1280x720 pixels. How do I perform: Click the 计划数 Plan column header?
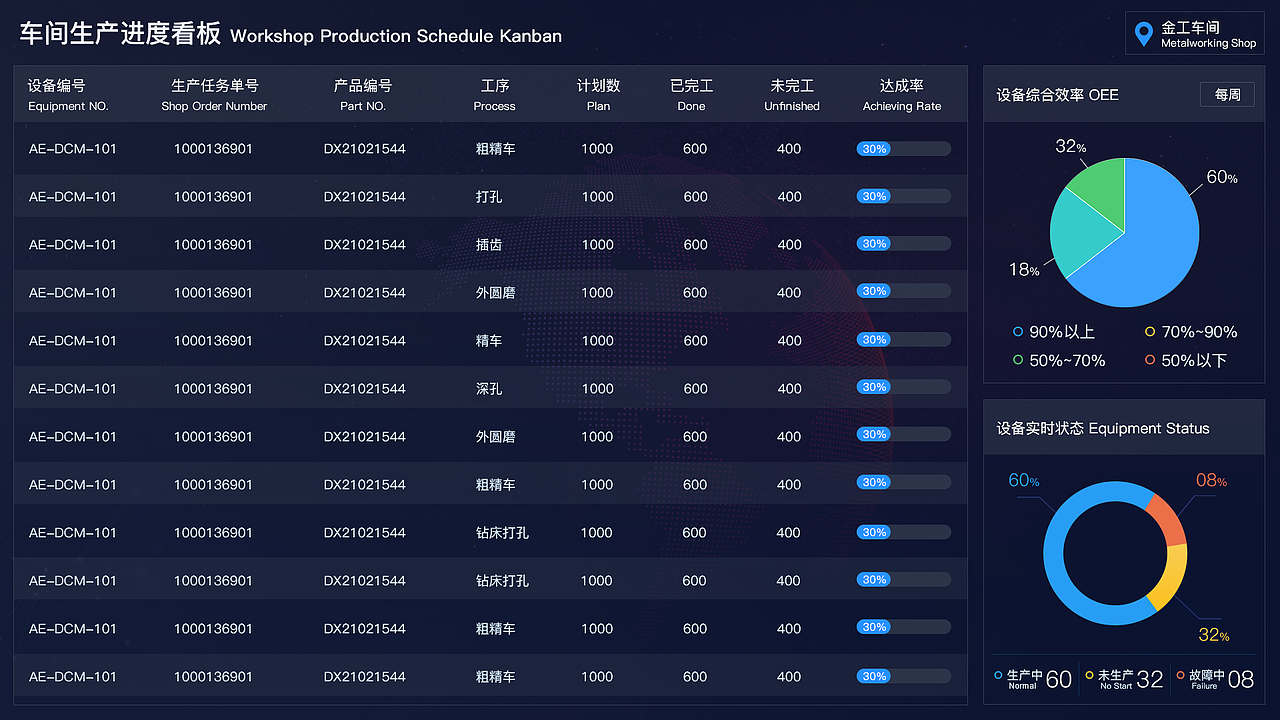click(598, 95)
